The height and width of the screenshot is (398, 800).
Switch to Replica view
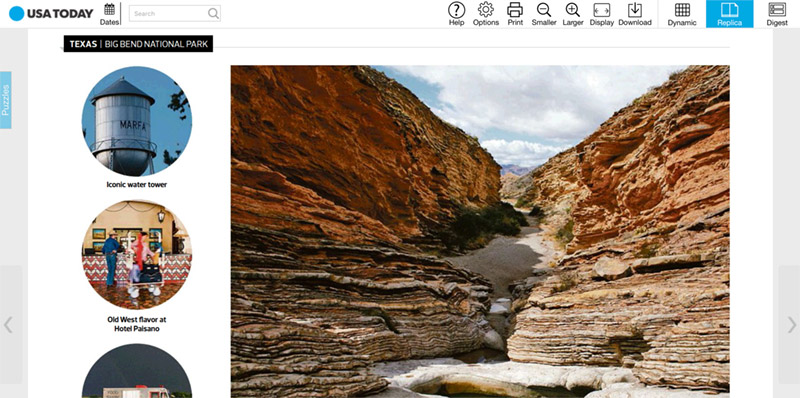click(x=729, y=14)
